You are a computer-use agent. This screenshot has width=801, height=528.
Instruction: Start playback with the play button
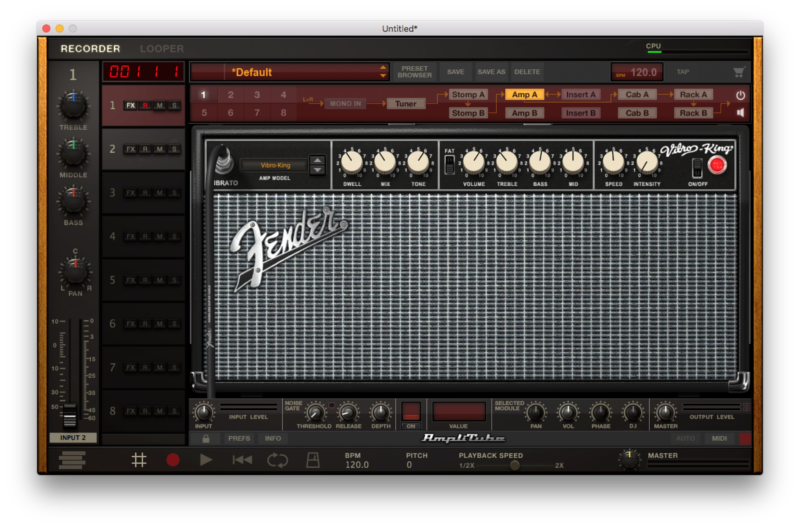click(206, 460)
